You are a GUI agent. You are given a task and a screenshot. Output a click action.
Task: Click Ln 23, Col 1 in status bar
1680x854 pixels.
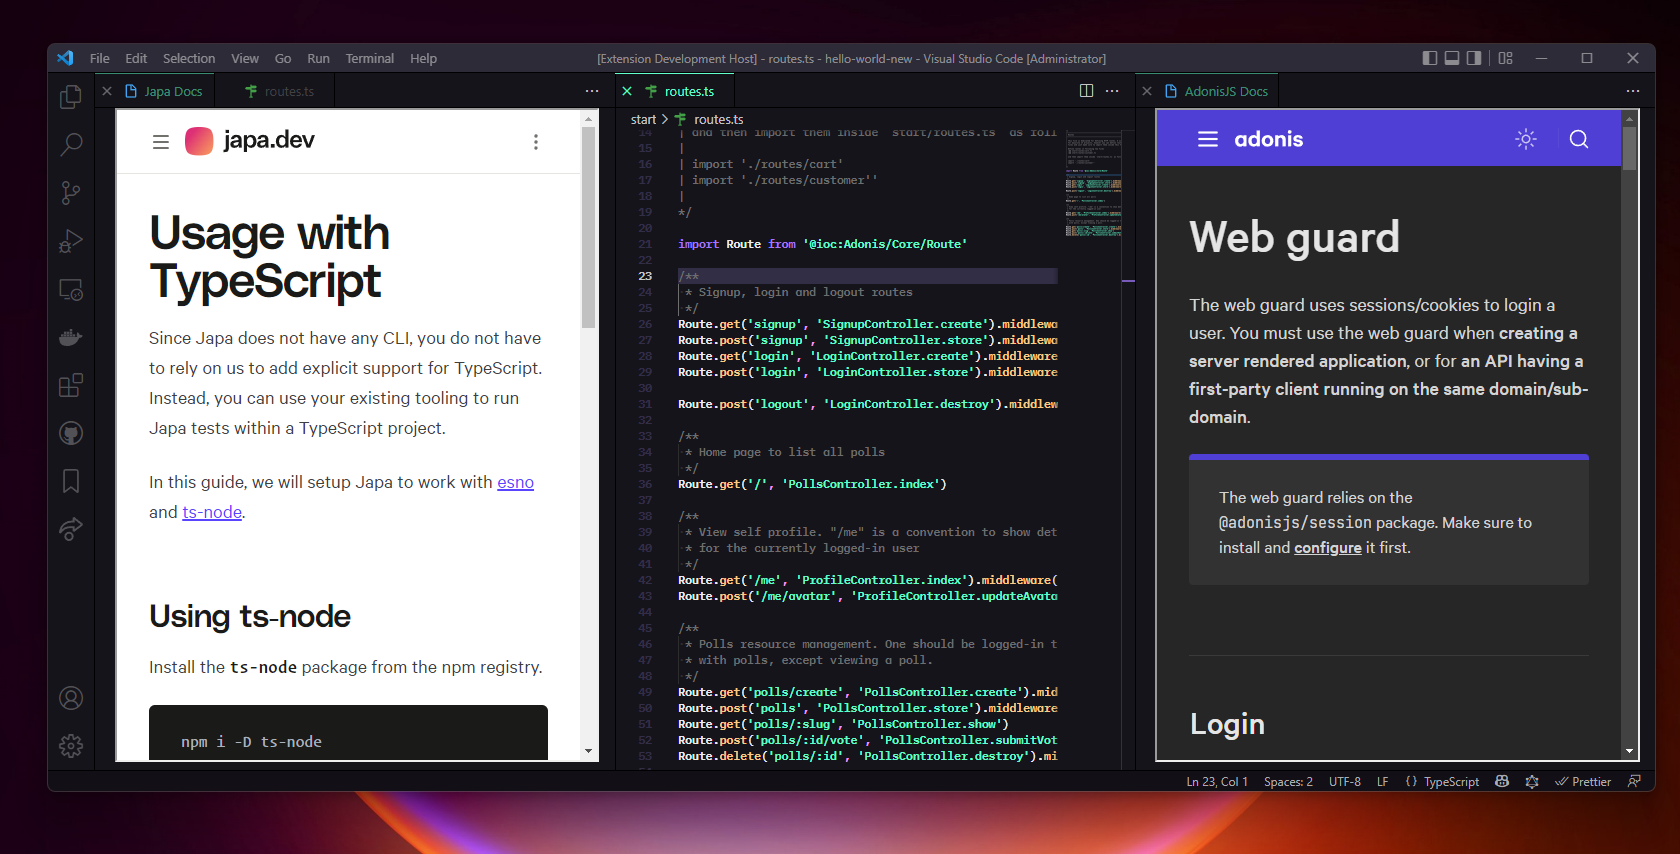pyautogui.click(x=1217, y=782)
